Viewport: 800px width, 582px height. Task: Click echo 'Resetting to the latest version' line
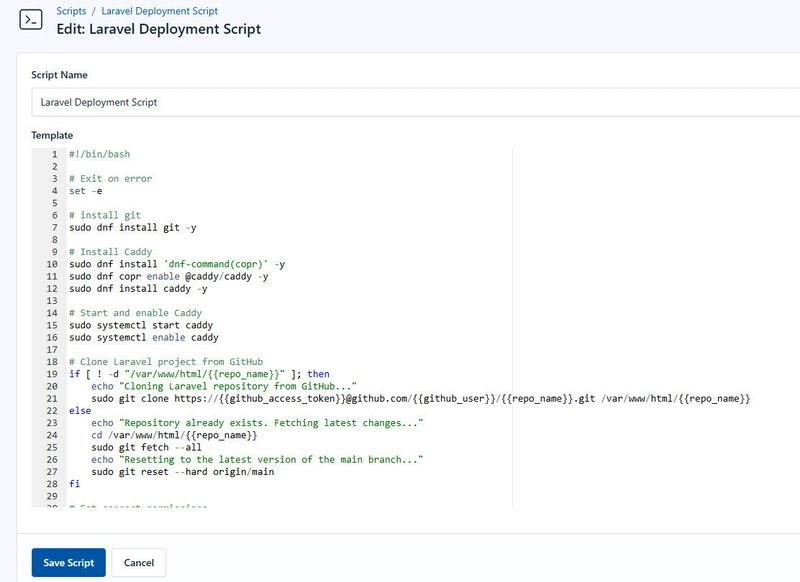[x=257, y=460]
